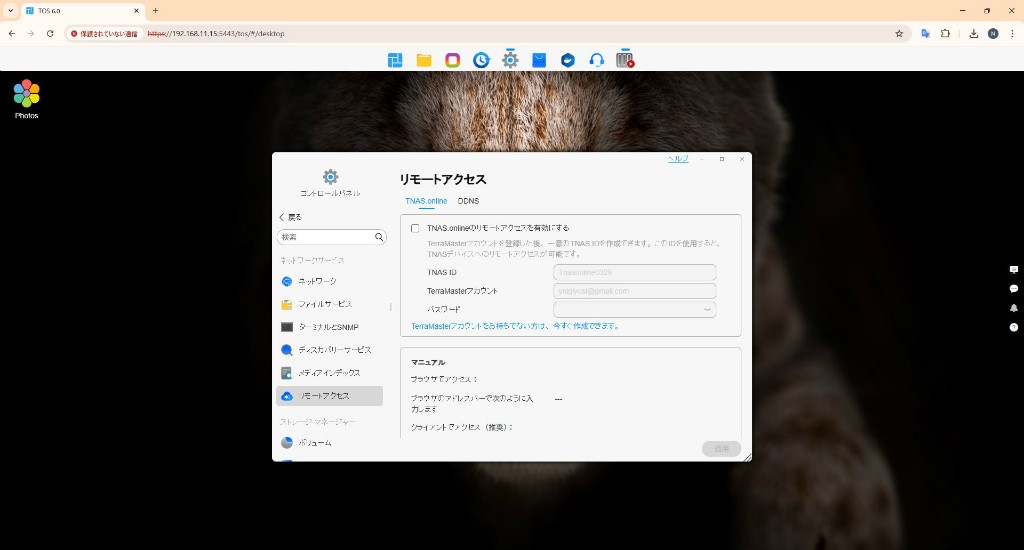Go back with the 戻る button
This screenshot has width=1024, height=550.
pos(291,217)
